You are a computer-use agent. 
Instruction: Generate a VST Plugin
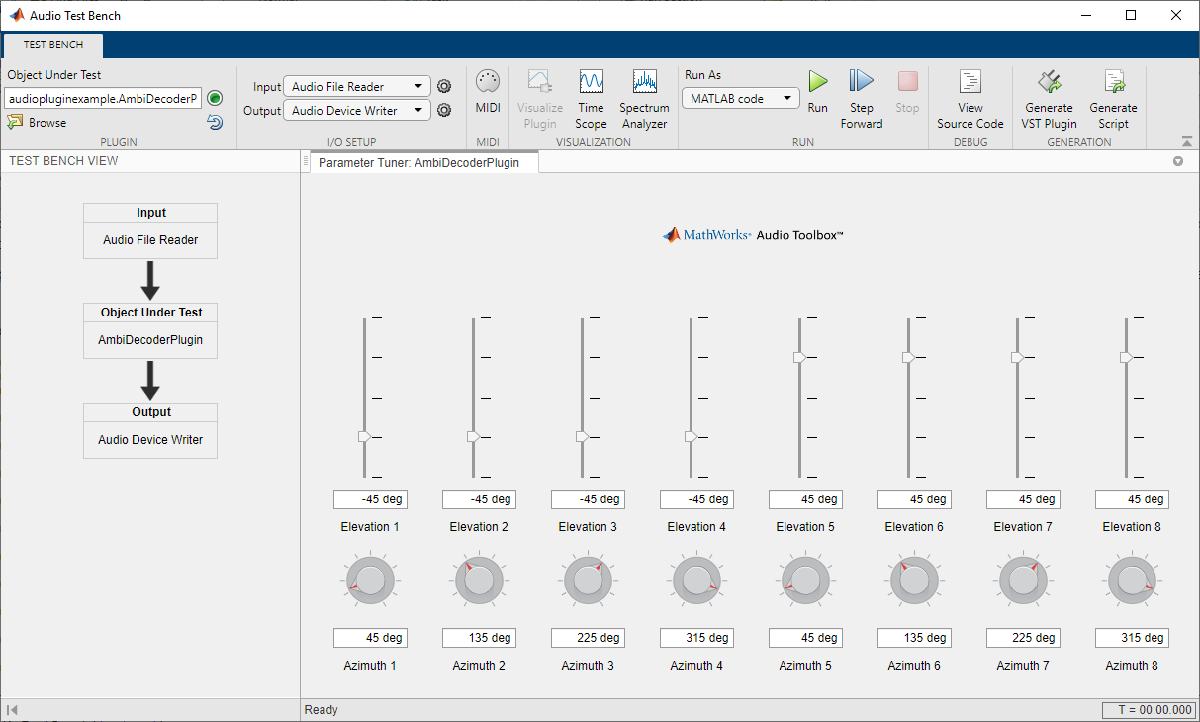tap(1049, 99)
